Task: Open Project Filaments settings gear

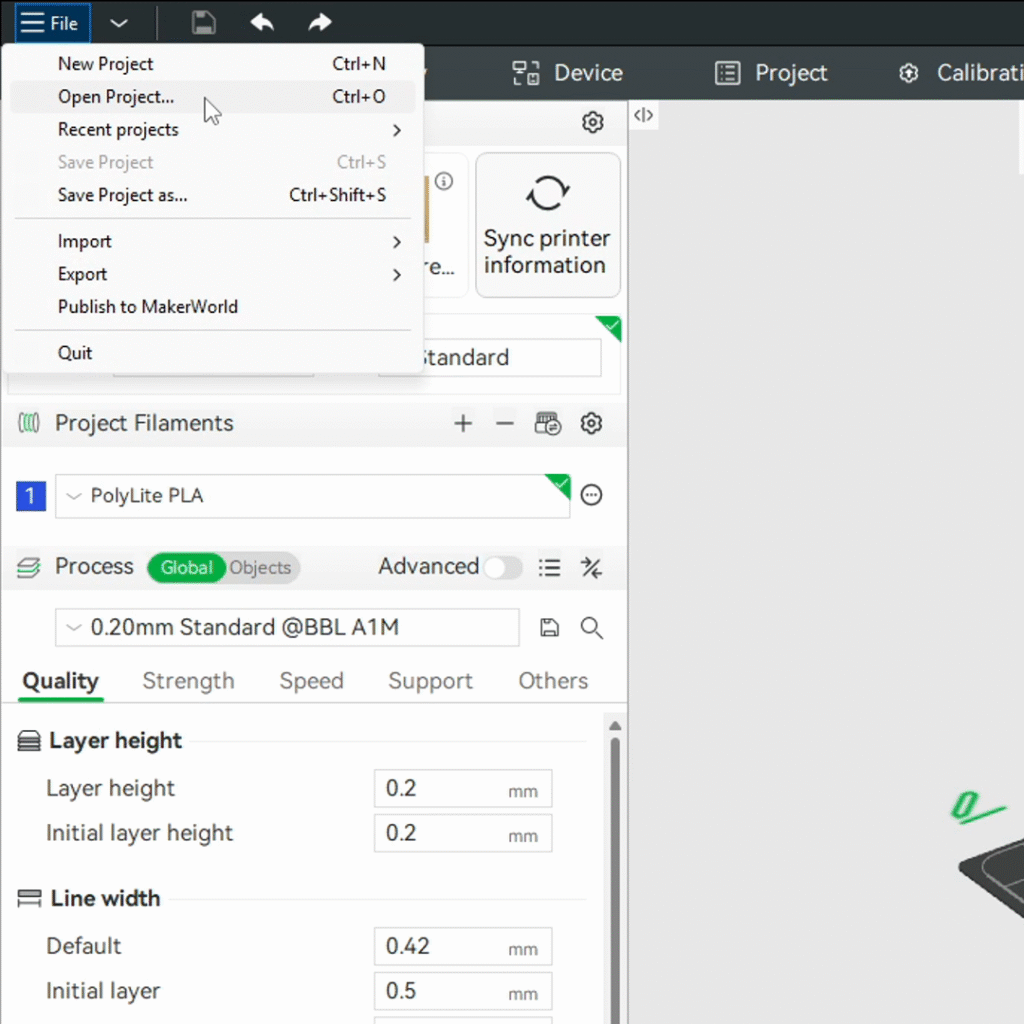Action: pos(592,424)
